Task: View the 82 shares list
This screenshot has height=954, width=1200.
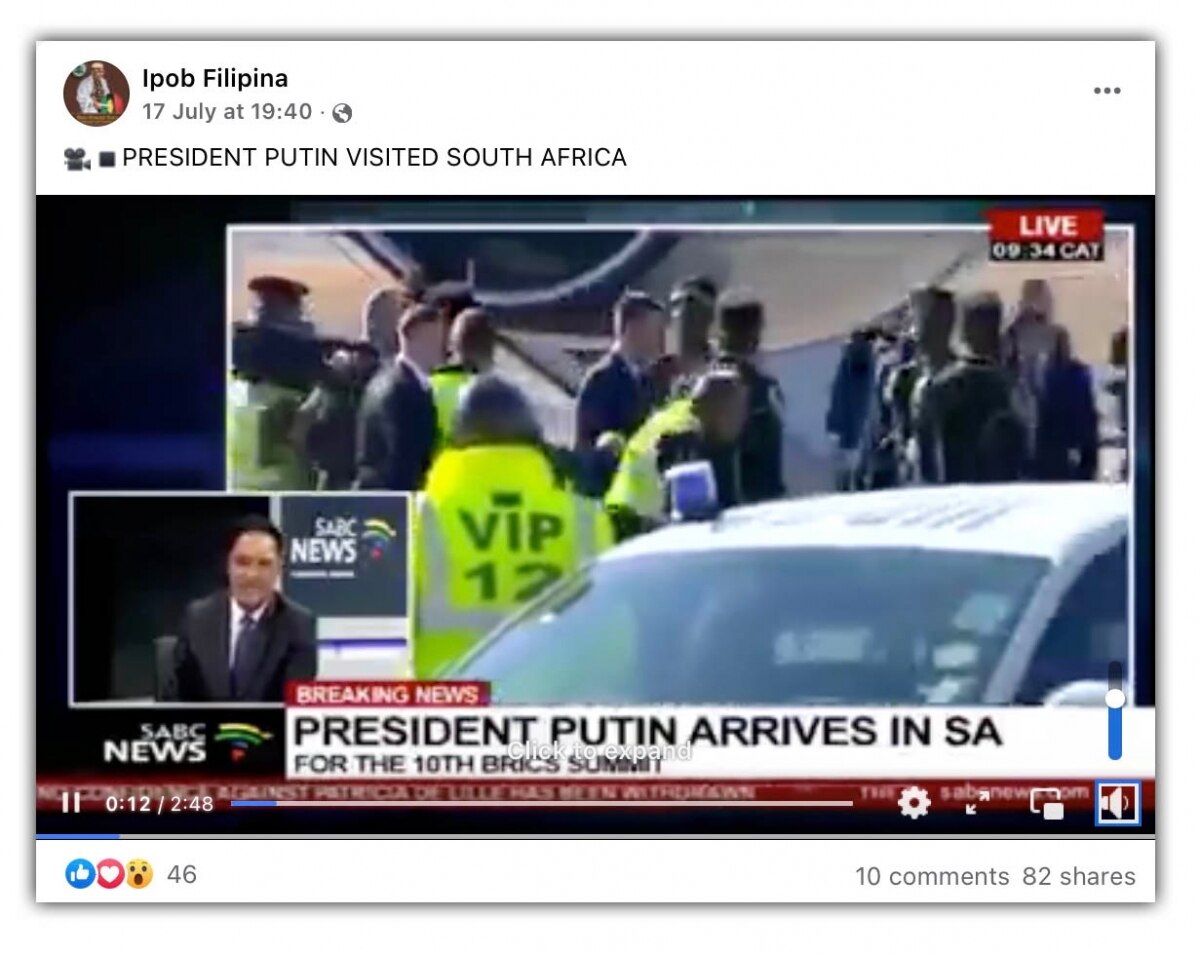Action: pos(1079,877)
